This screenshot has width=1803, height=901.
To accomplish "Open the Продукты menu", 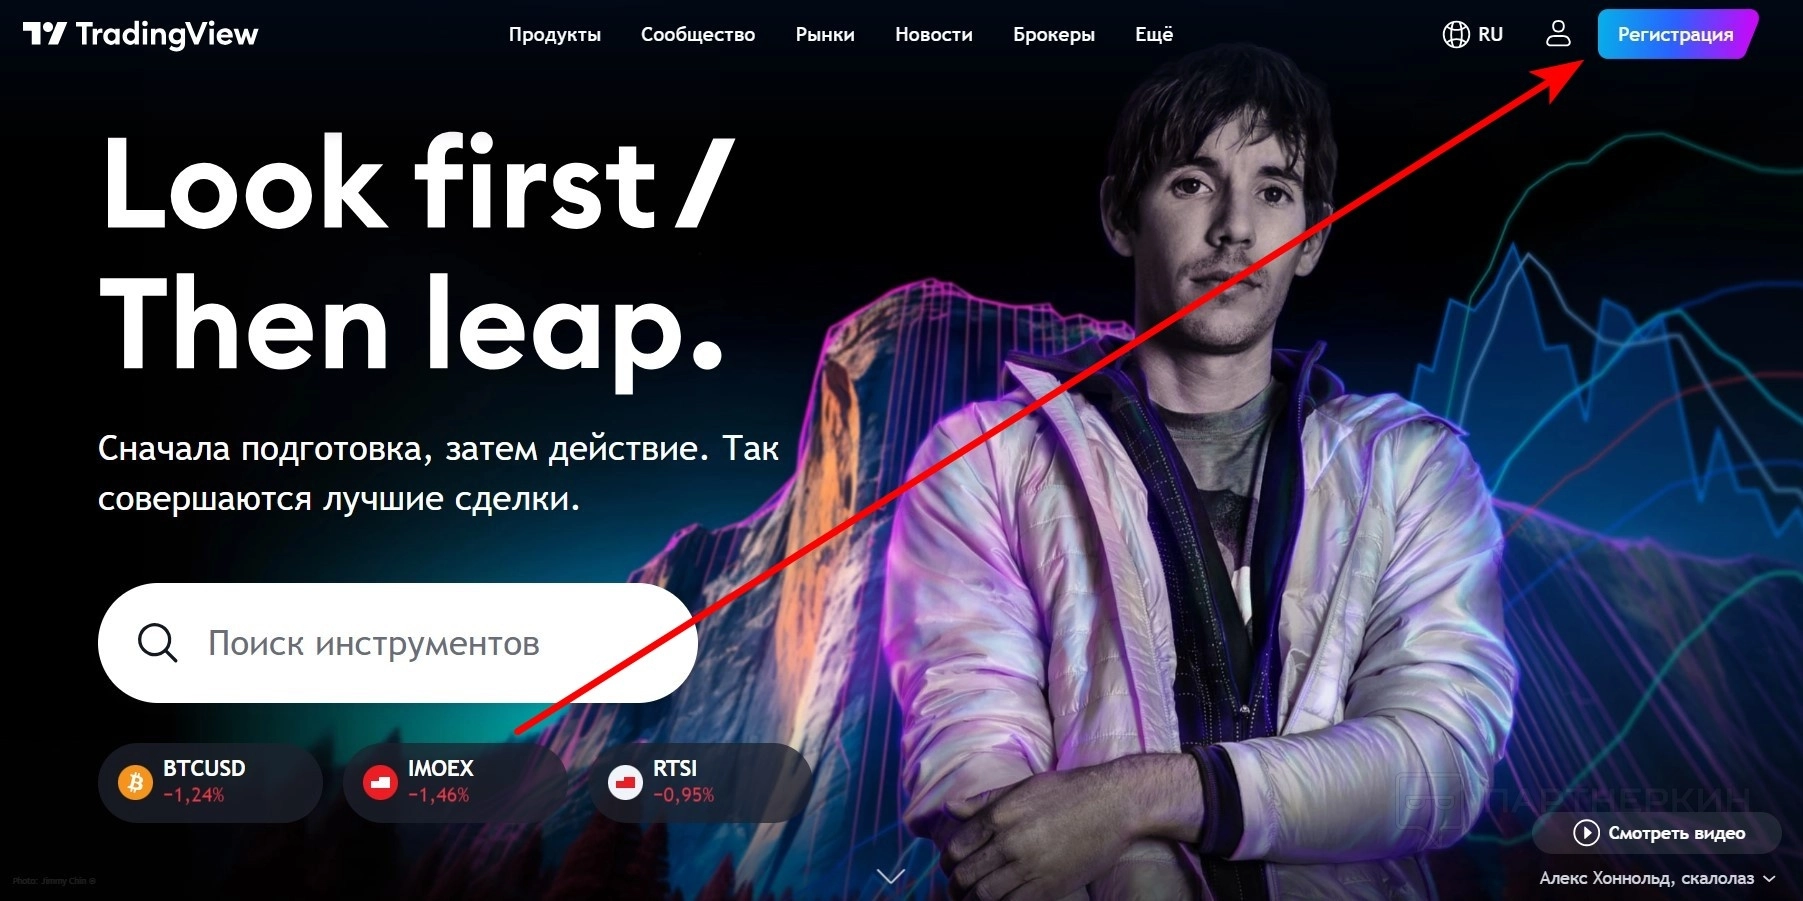I will [x=555, y=34].
